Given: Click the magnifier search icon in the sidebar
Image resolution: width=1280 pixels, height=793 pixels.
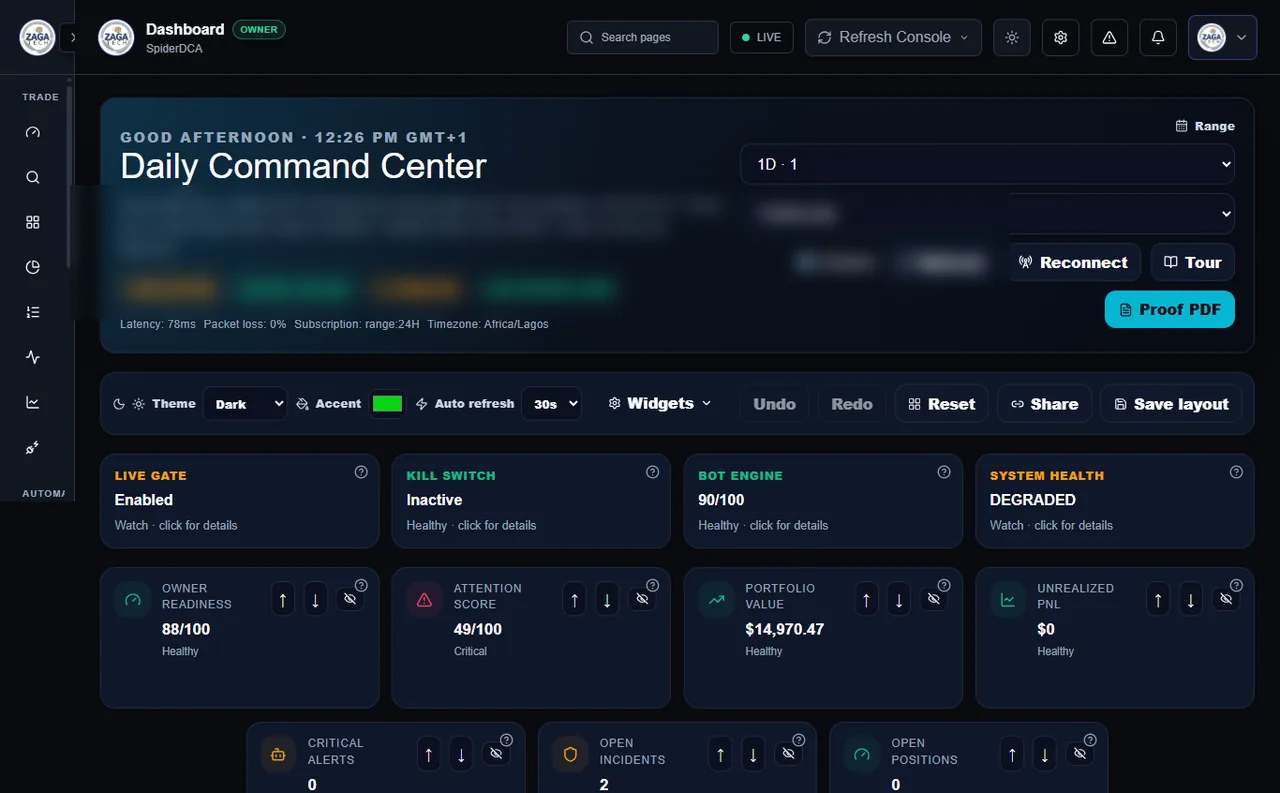Looking at the screenshot, I should coord(33,177).
